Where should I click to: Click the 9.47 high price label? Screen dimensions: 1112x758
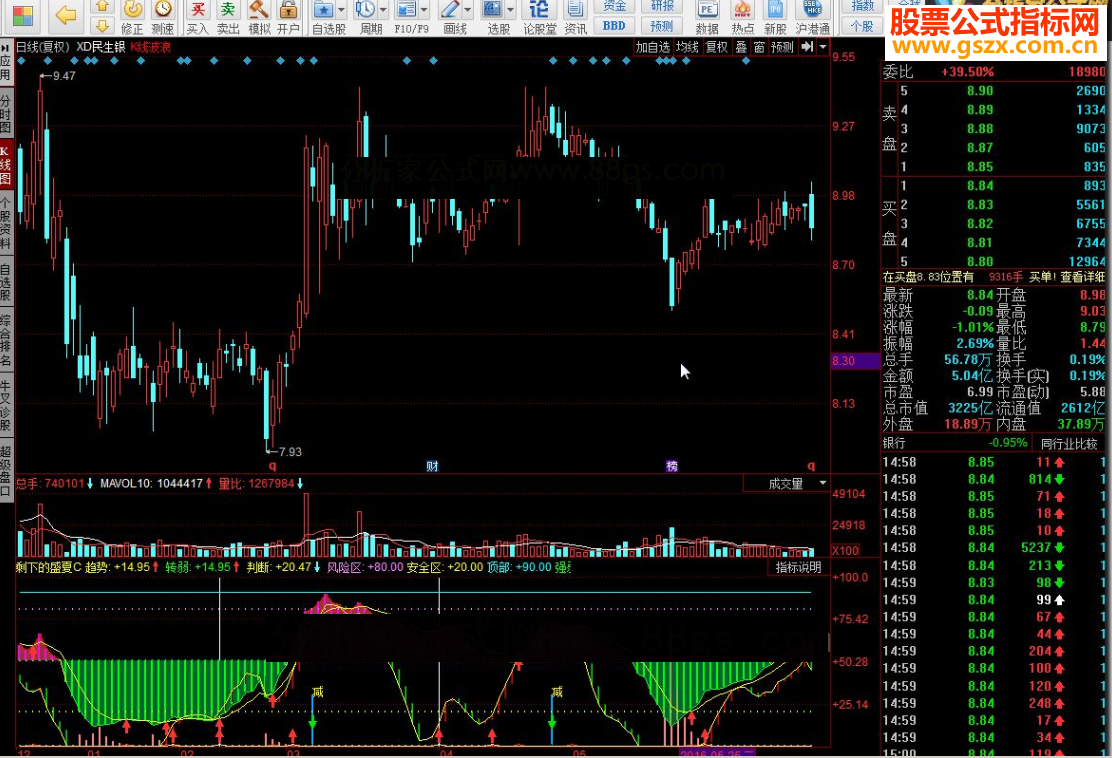(x=64, y=76)
